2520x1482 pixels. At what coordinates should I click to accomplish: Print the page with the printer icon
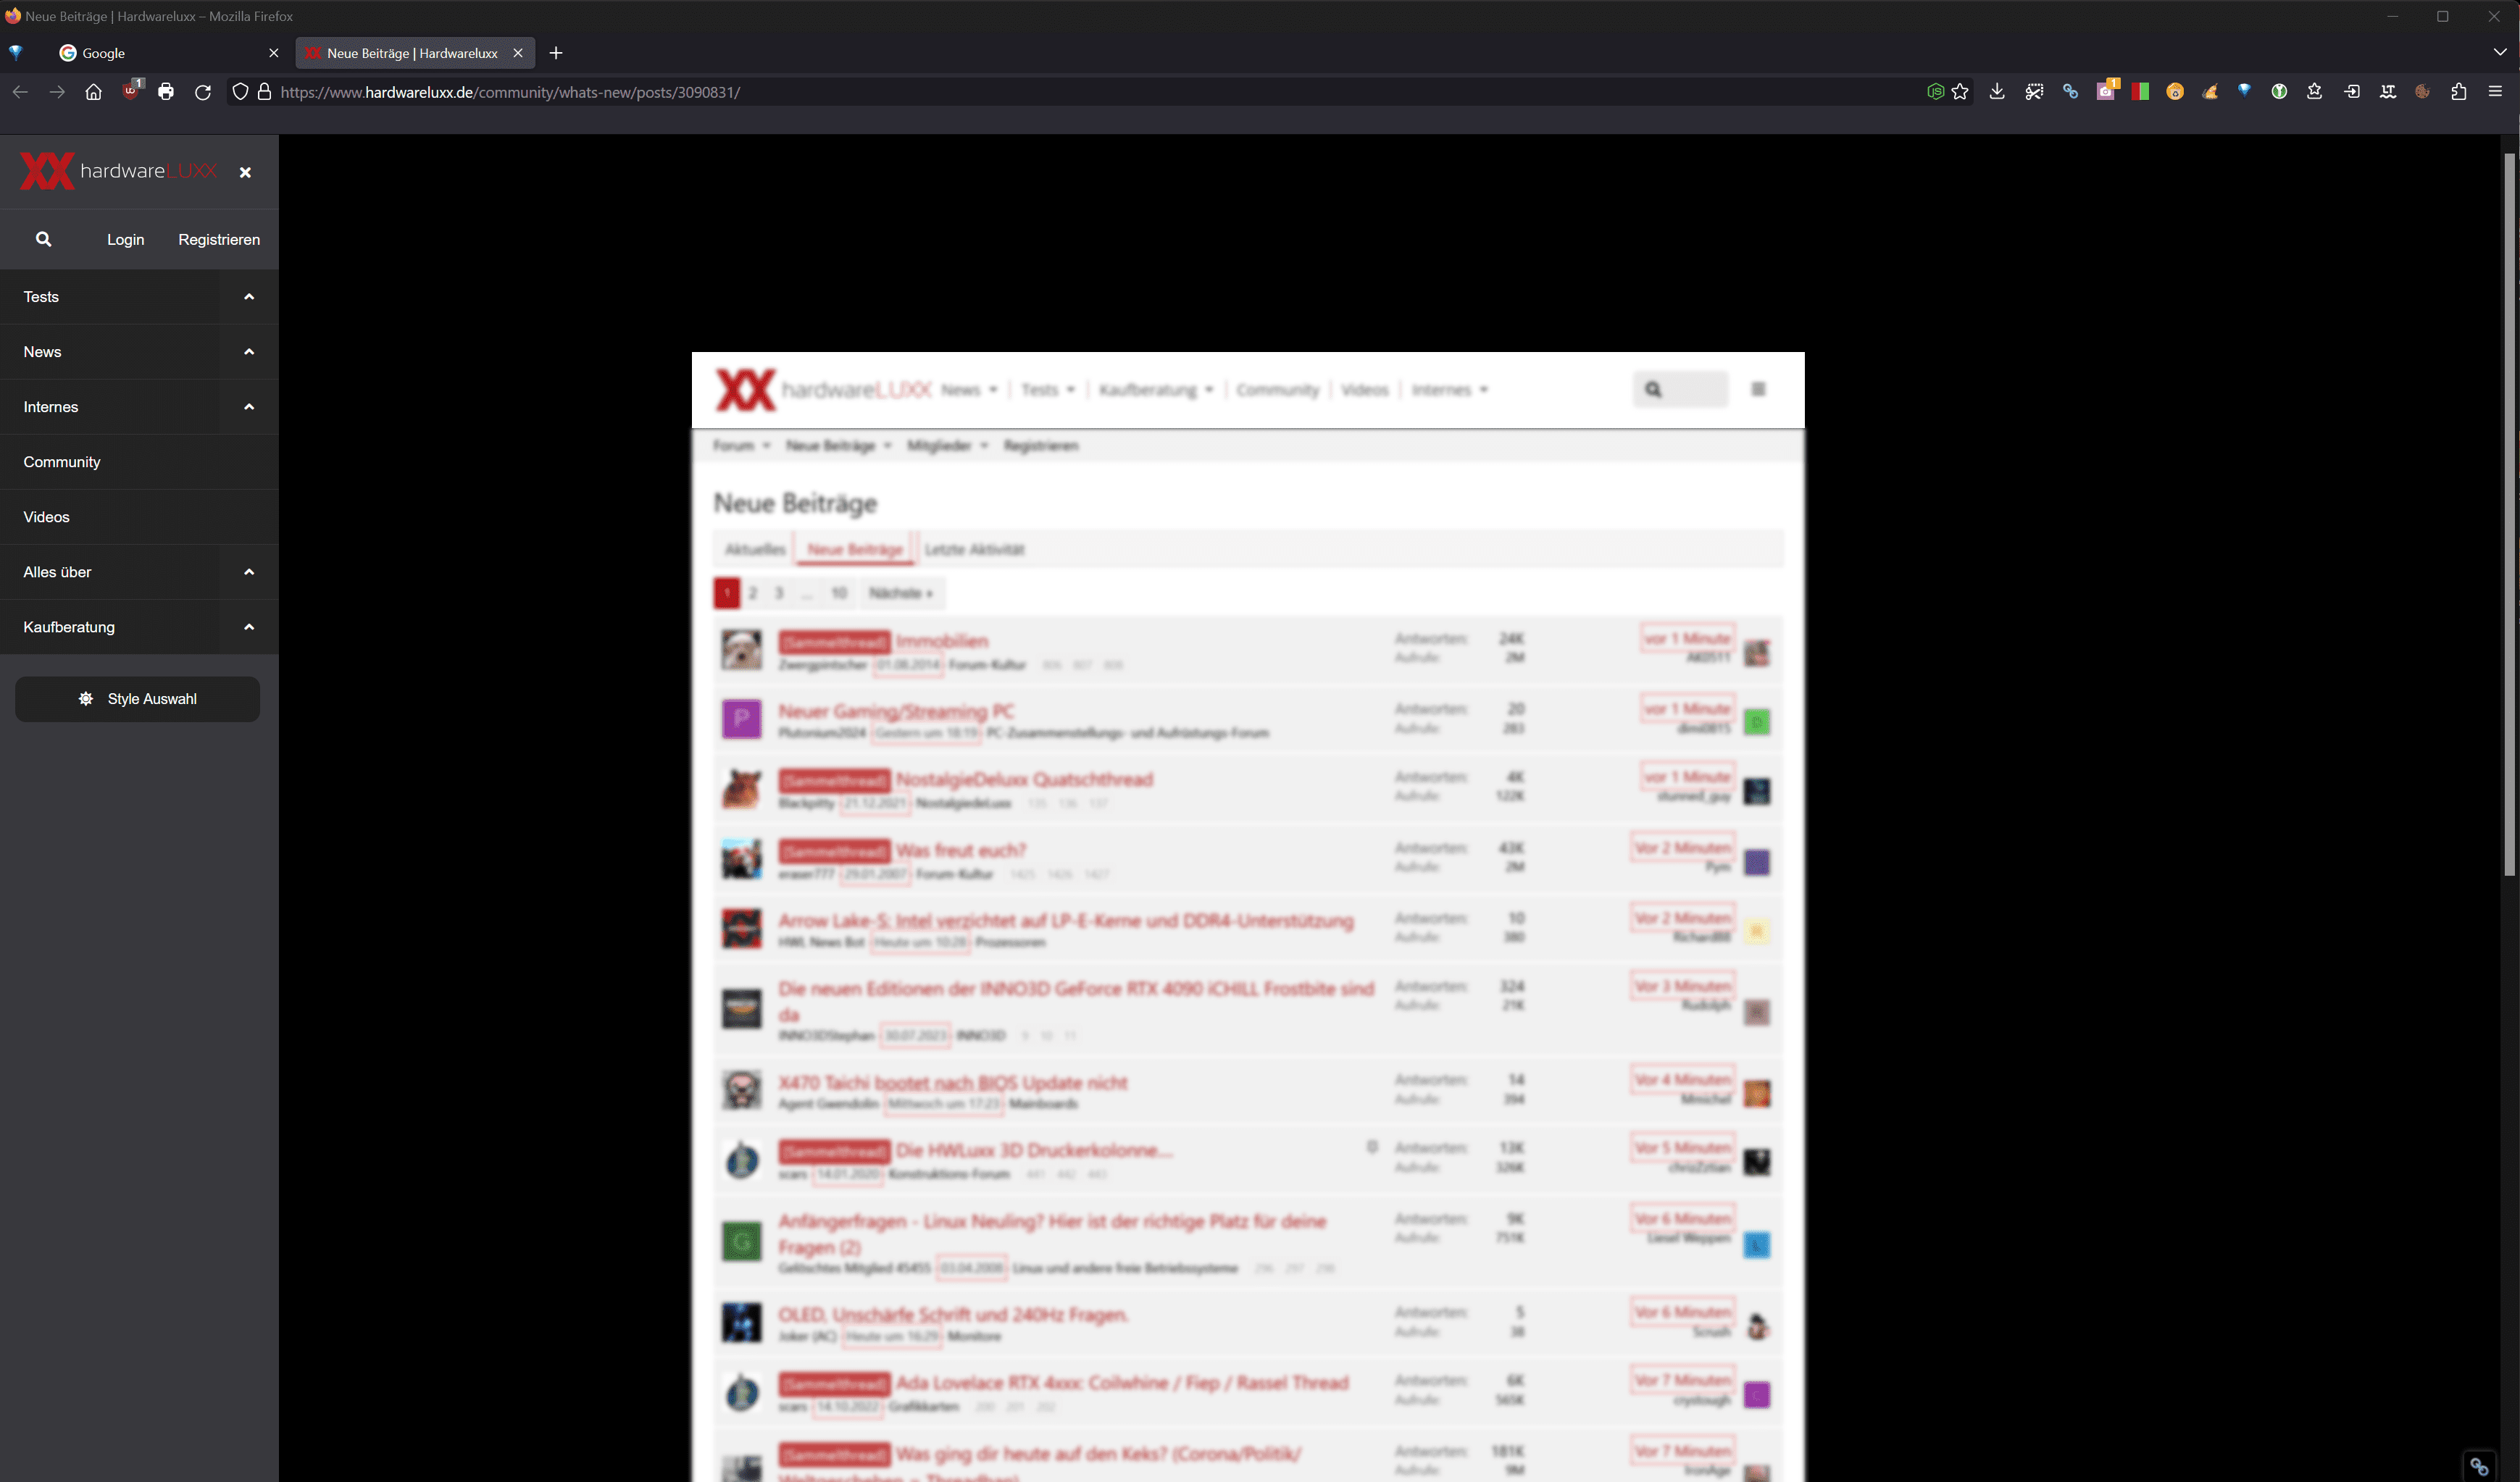tap(166, 92)
